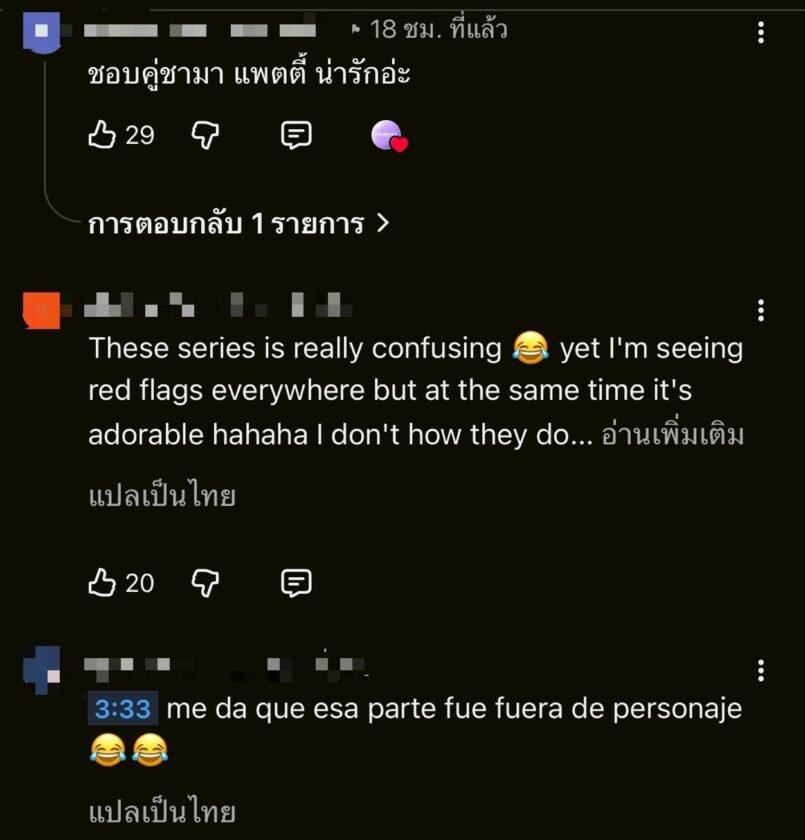The width and height of the screenshot is (805, 840).
Task: Open the orange avatar of English commenter
Action: click(x=42, y=310)
